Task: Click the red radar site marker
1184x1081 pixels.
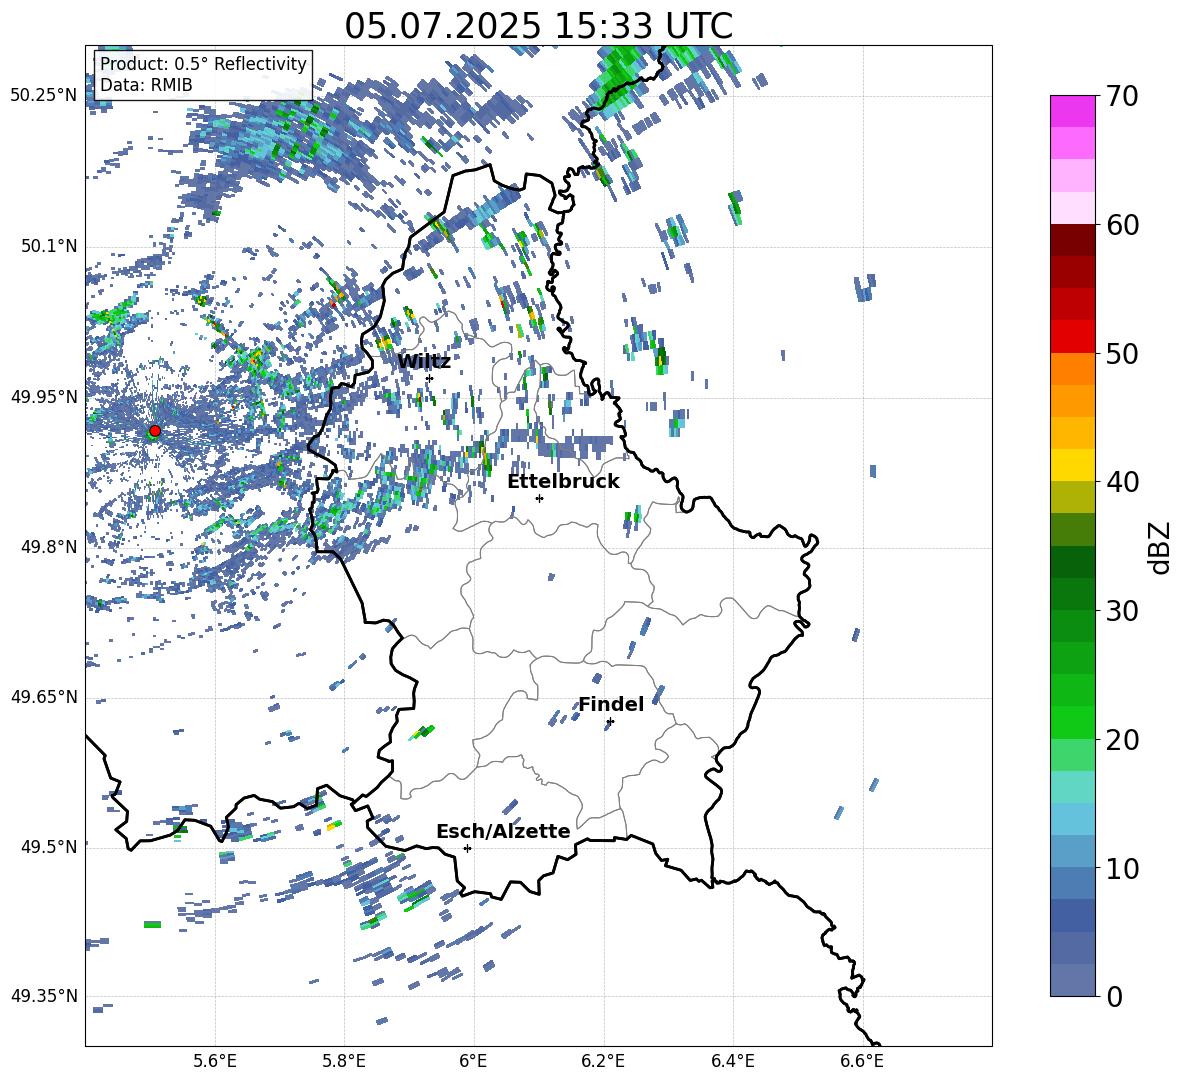Action: (x=155, y=431)
